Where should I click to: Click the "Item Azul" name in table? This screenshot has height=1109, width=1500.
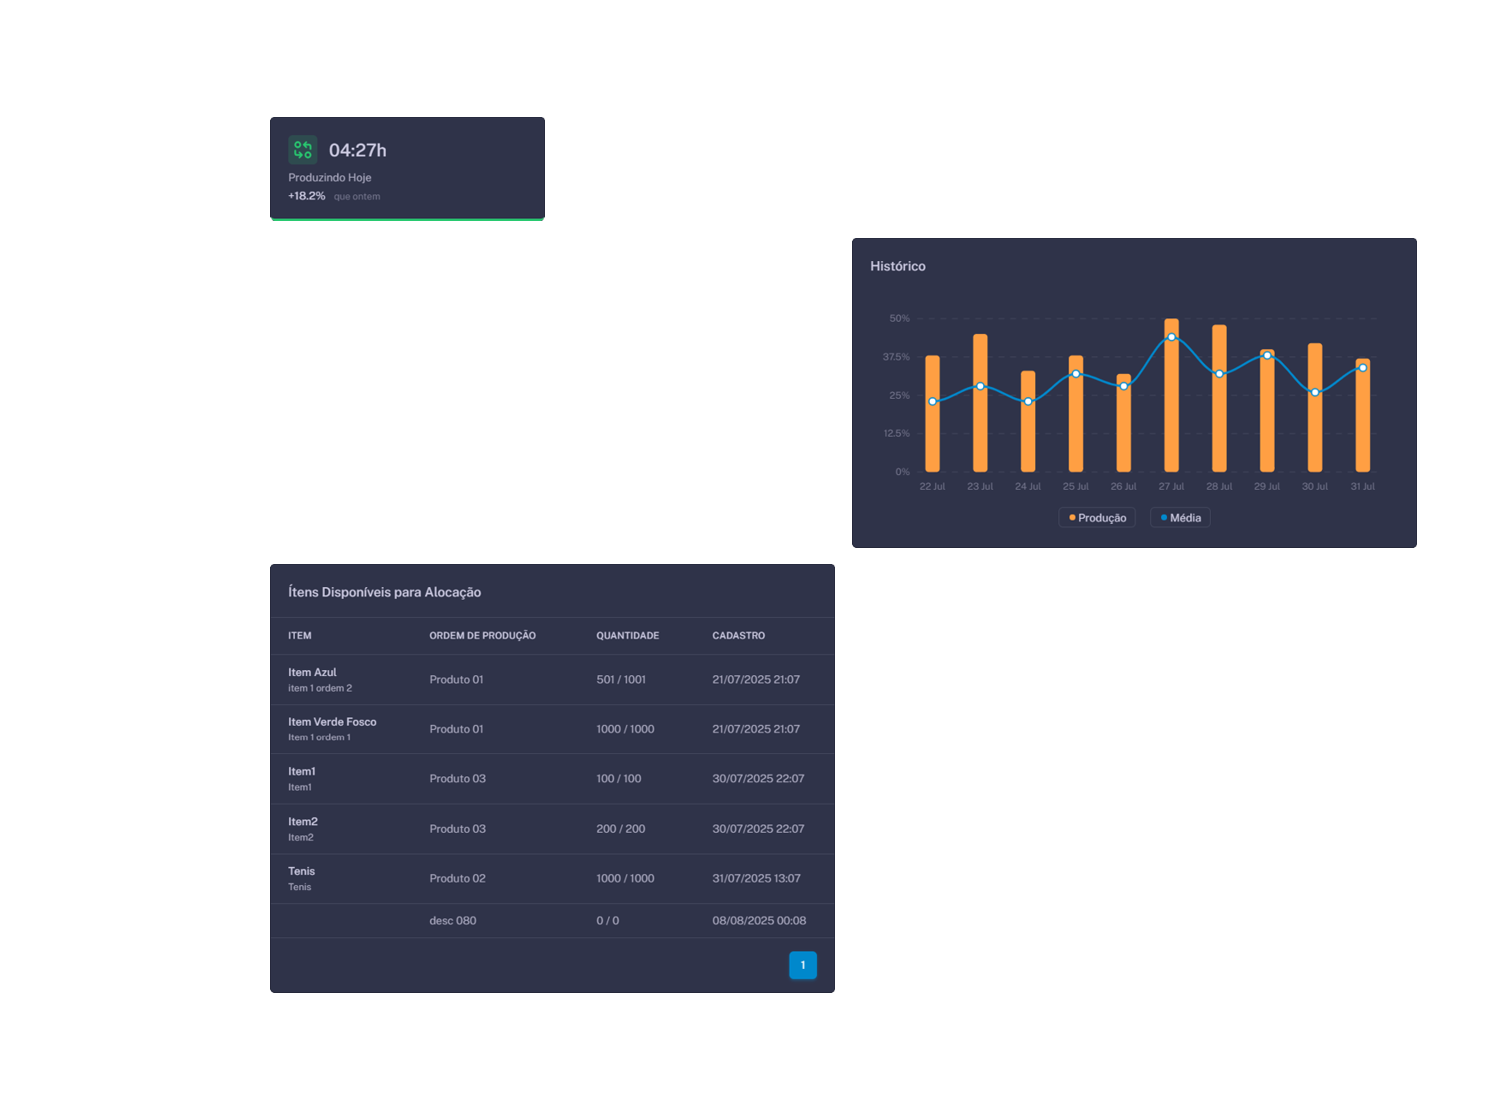point(312,673)
